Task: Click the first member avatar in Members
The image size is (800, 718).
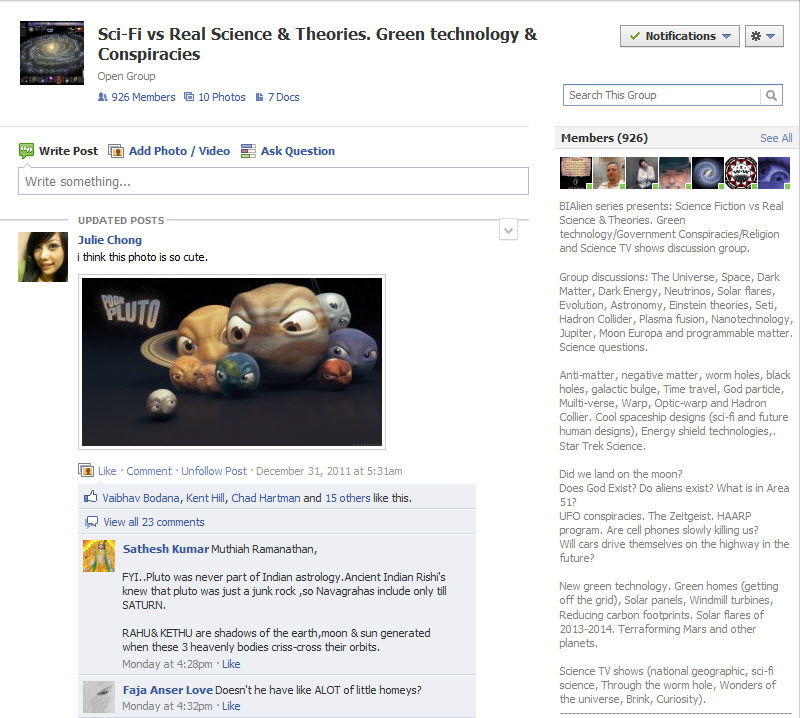Action: [576, 172]
